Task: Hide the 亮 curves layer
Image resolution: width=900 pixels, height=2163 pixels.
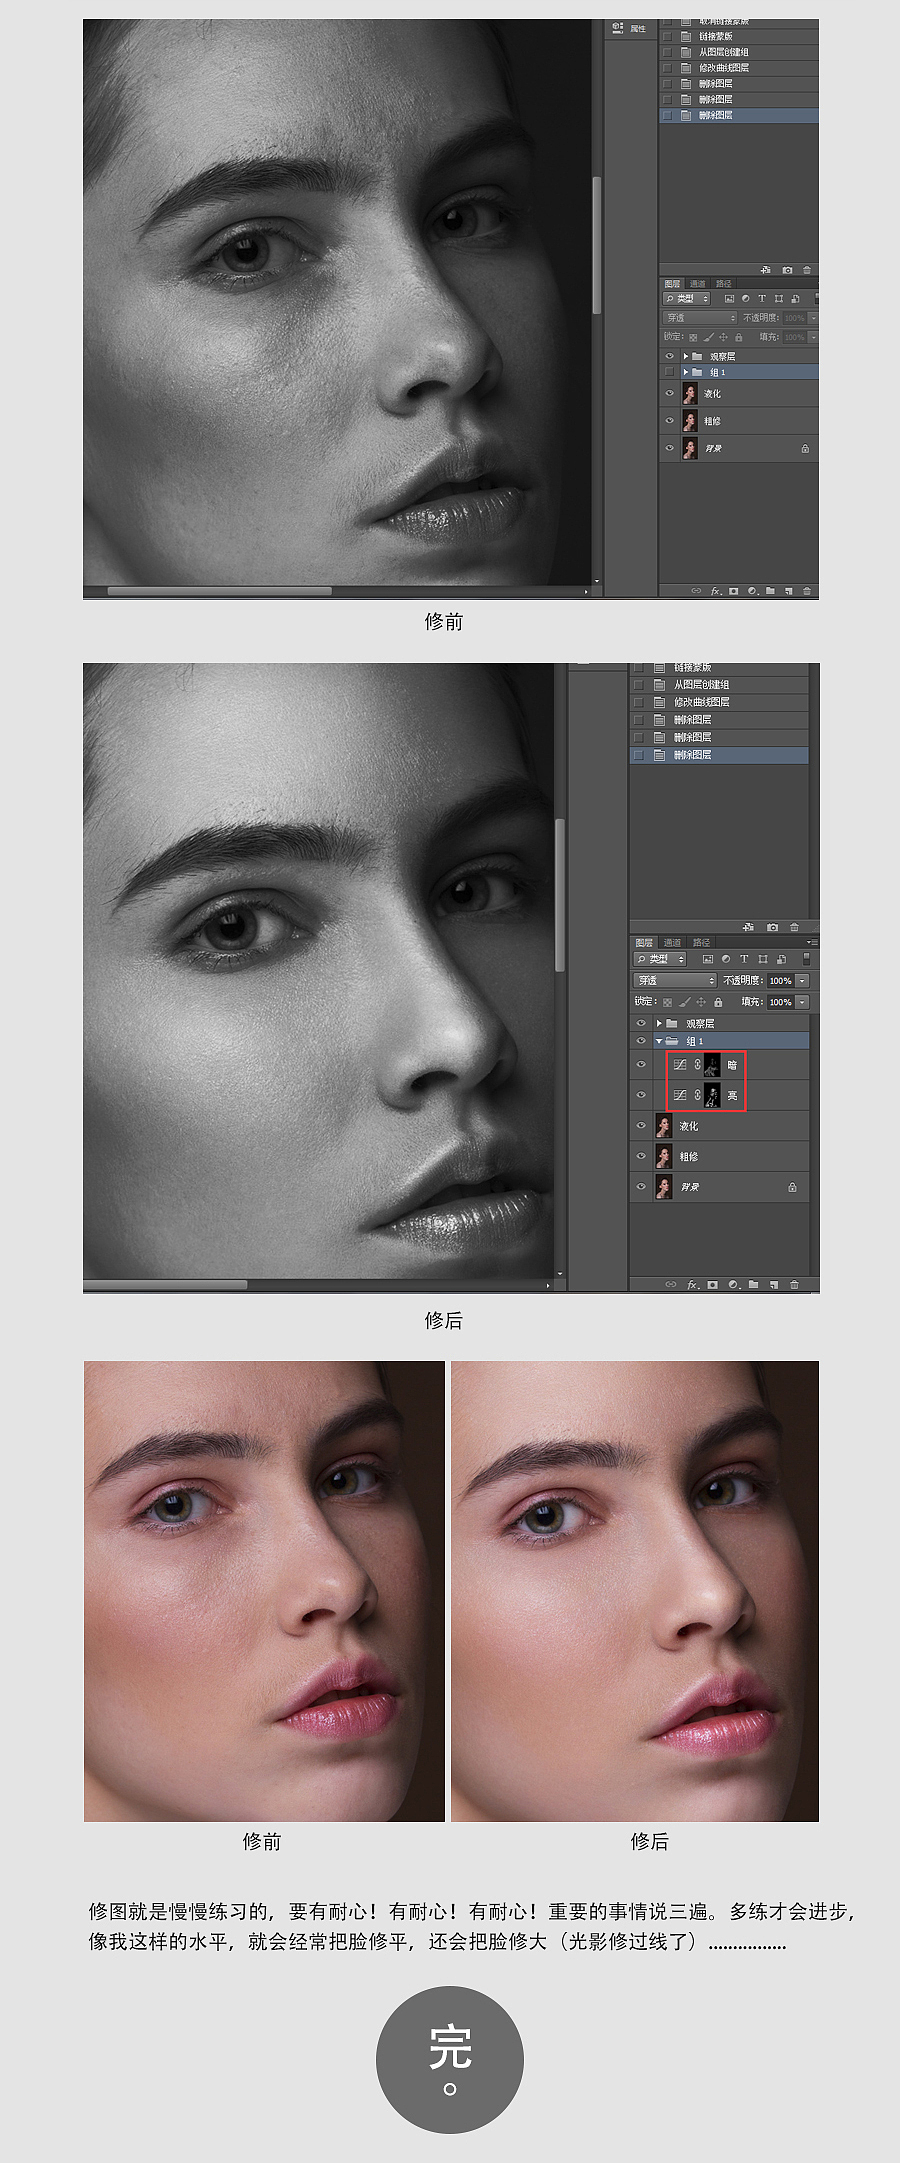Action: click(641, 1095)
